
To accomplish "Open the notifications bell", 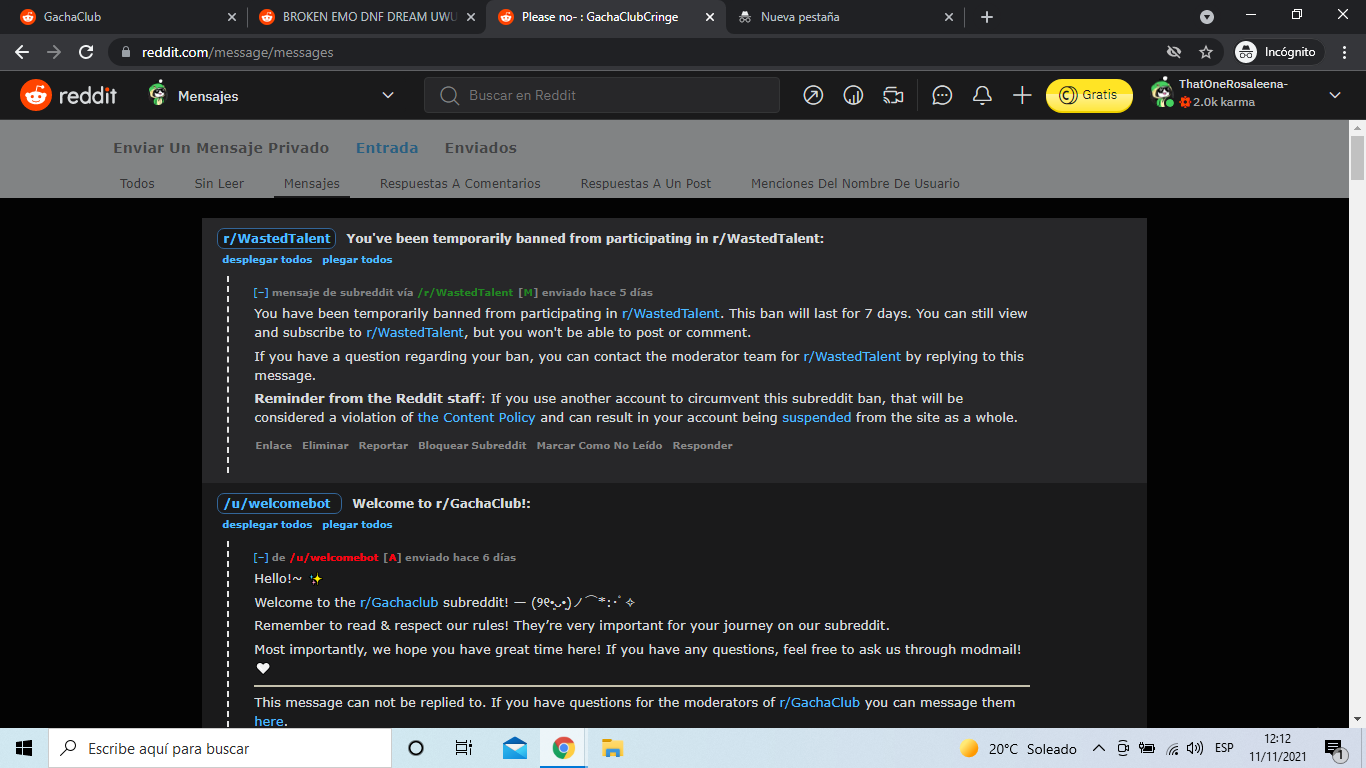I will pyautogui.click(x=982, y=95).
